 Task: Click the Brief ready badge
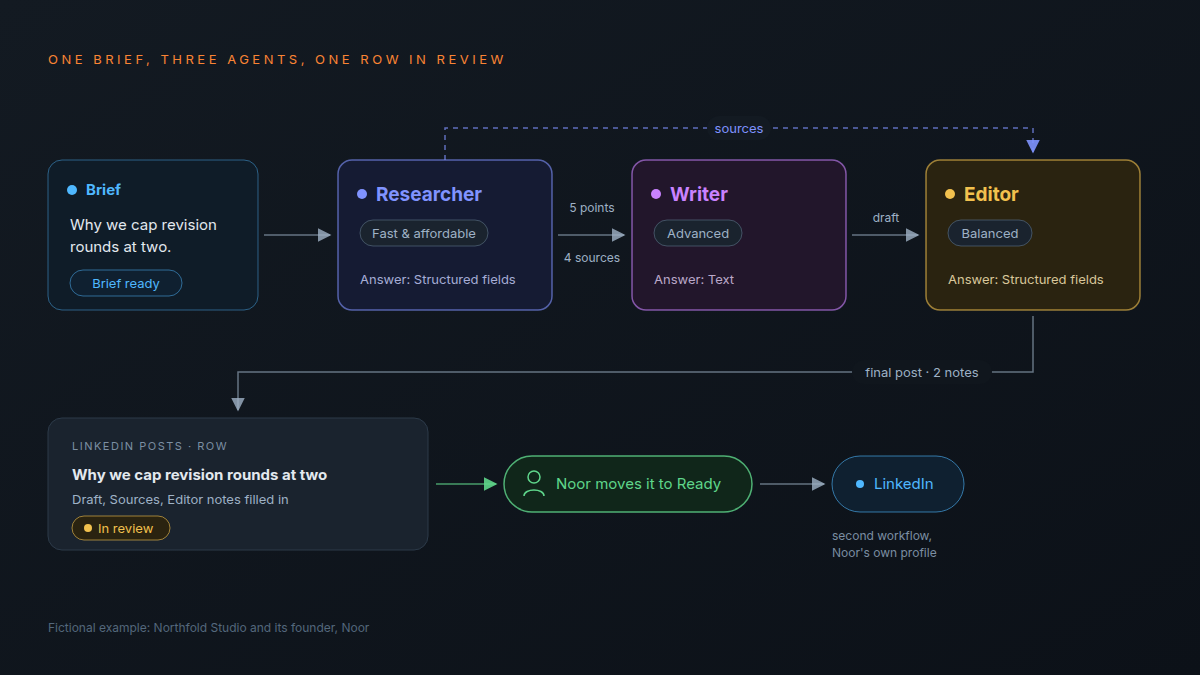126,283
